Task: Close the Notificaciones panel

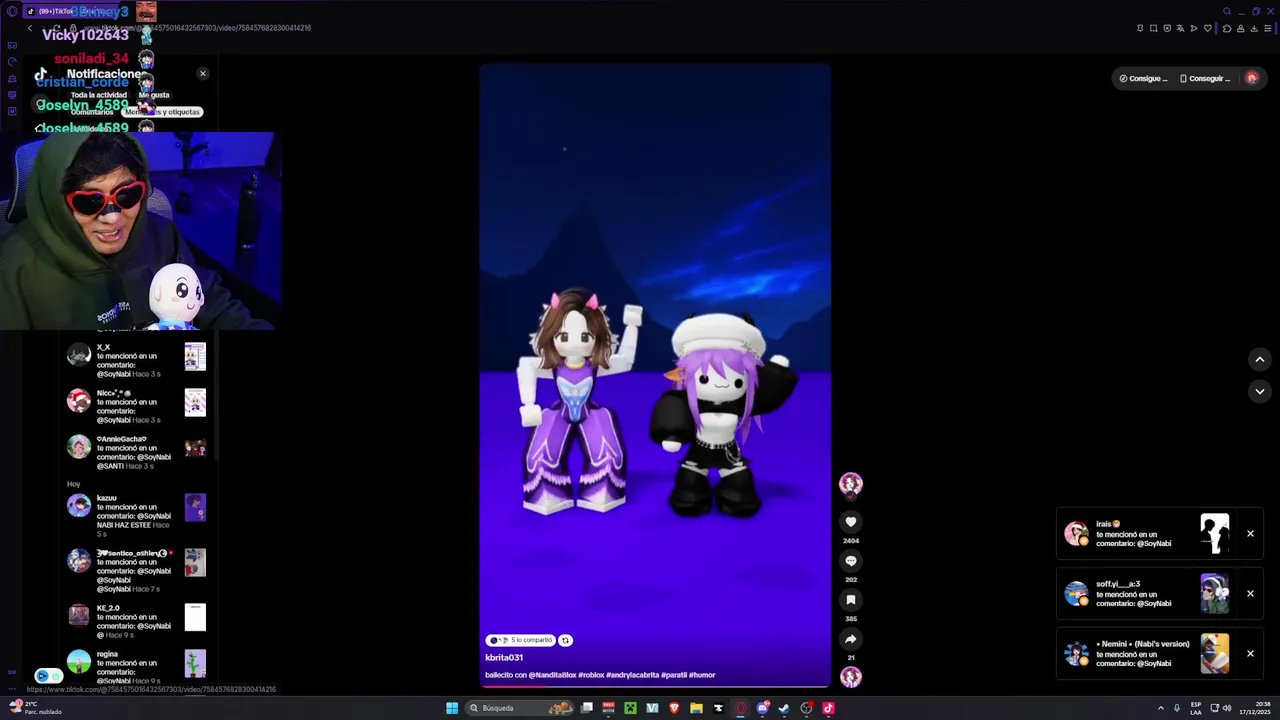Action: coord(203,74)
